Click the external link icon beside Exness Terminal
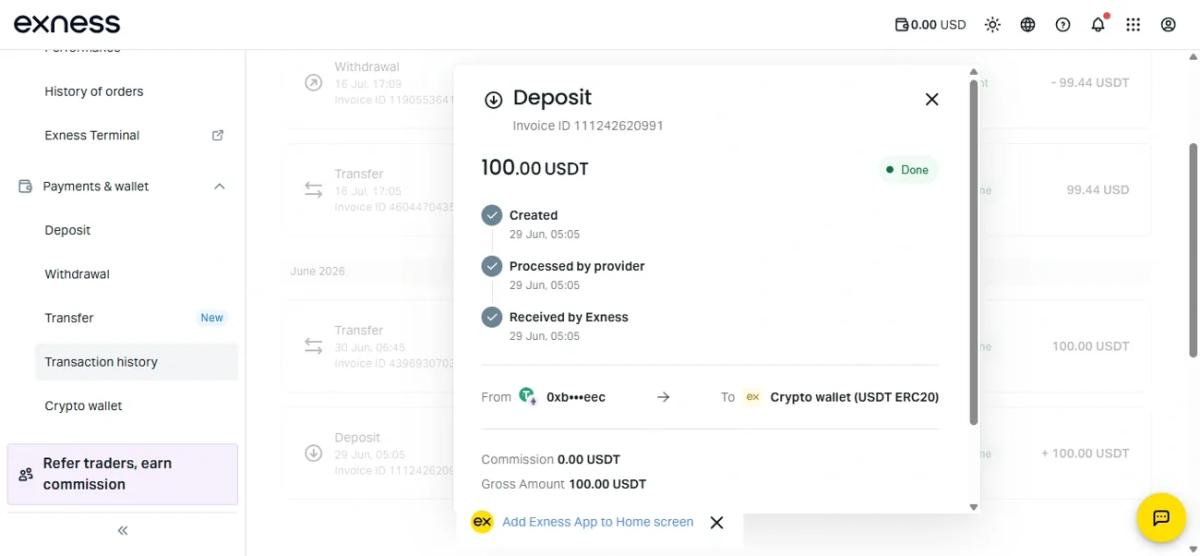1200x556 pixels. pos(218,135)
